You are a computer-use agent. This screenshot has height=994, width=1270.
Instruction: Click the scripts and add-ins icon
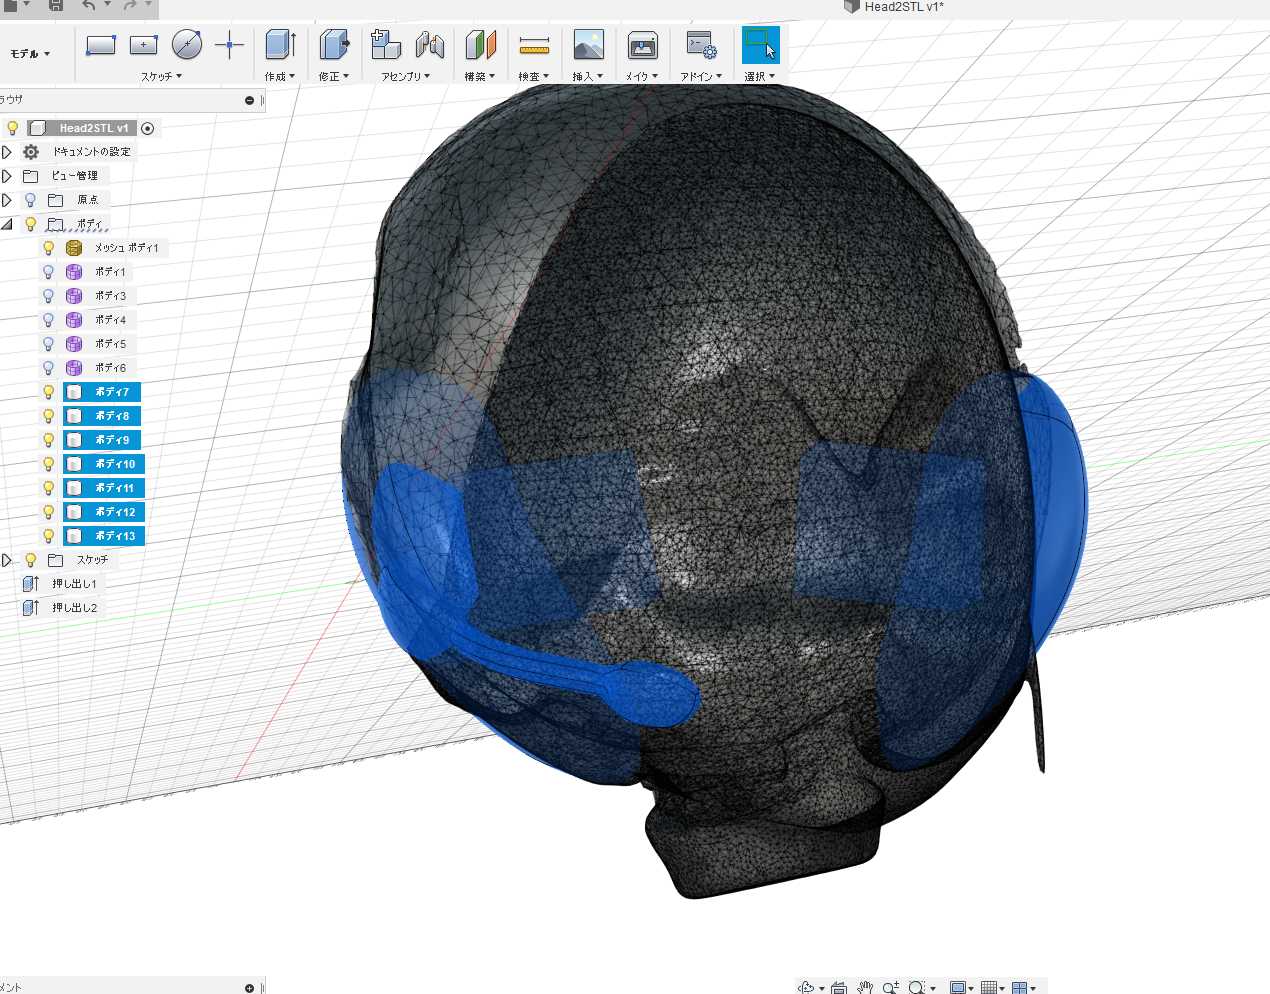[x=701, y=45]
